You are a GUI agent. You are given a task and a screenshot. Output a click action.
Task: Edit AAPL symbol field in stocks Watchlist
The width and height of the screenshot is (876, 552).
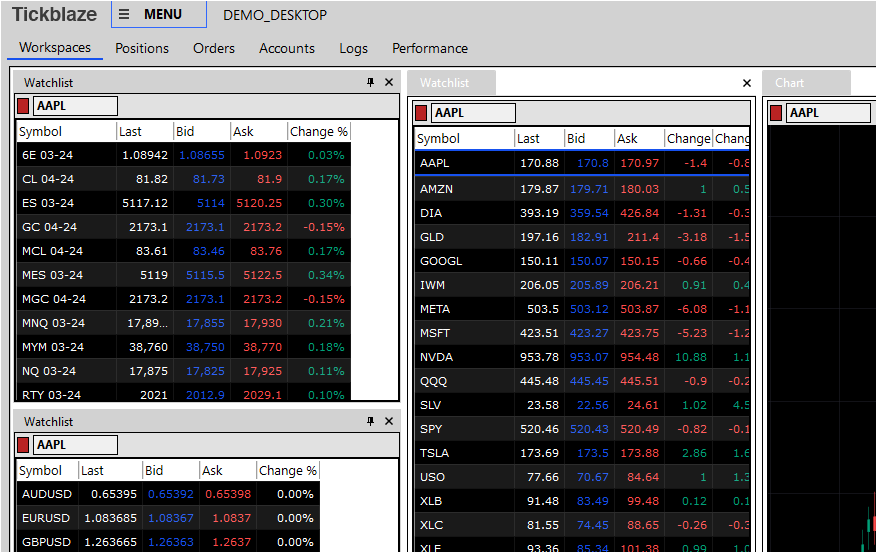tap(473, 113)
